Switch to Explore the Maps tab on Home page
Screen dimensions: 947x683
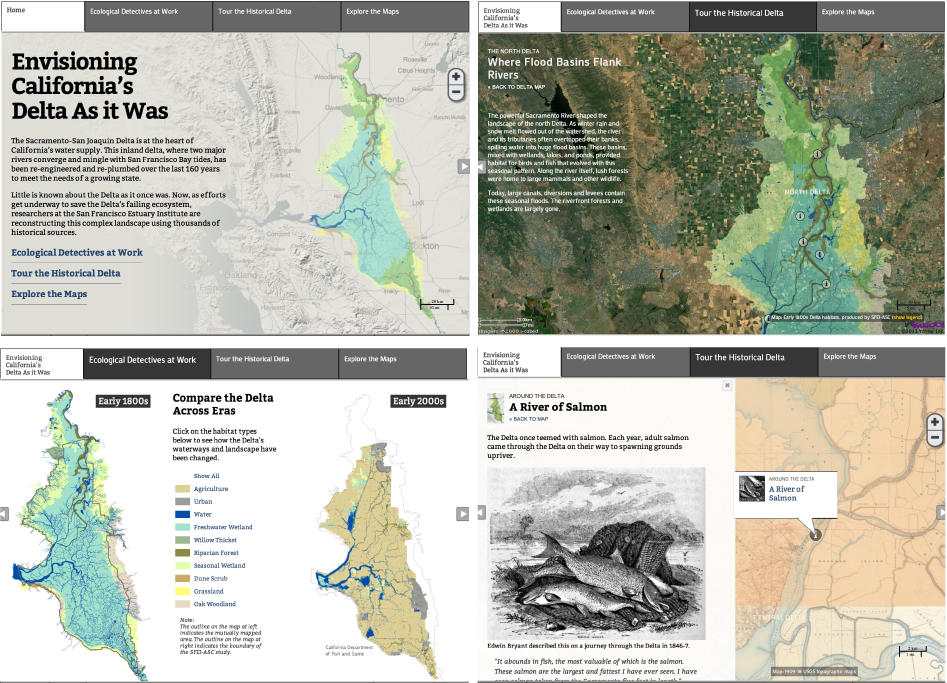pyautogui.click(x=405, y=16)
